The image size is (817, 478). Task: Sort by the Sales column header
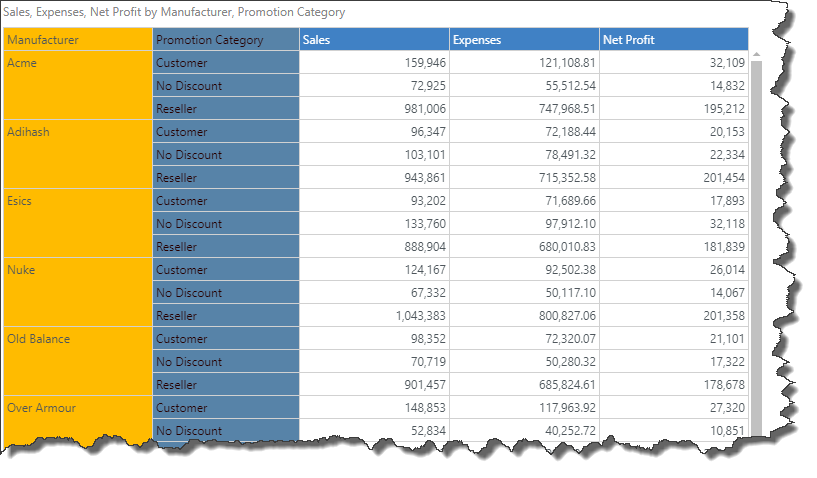[x=373, y=40]
